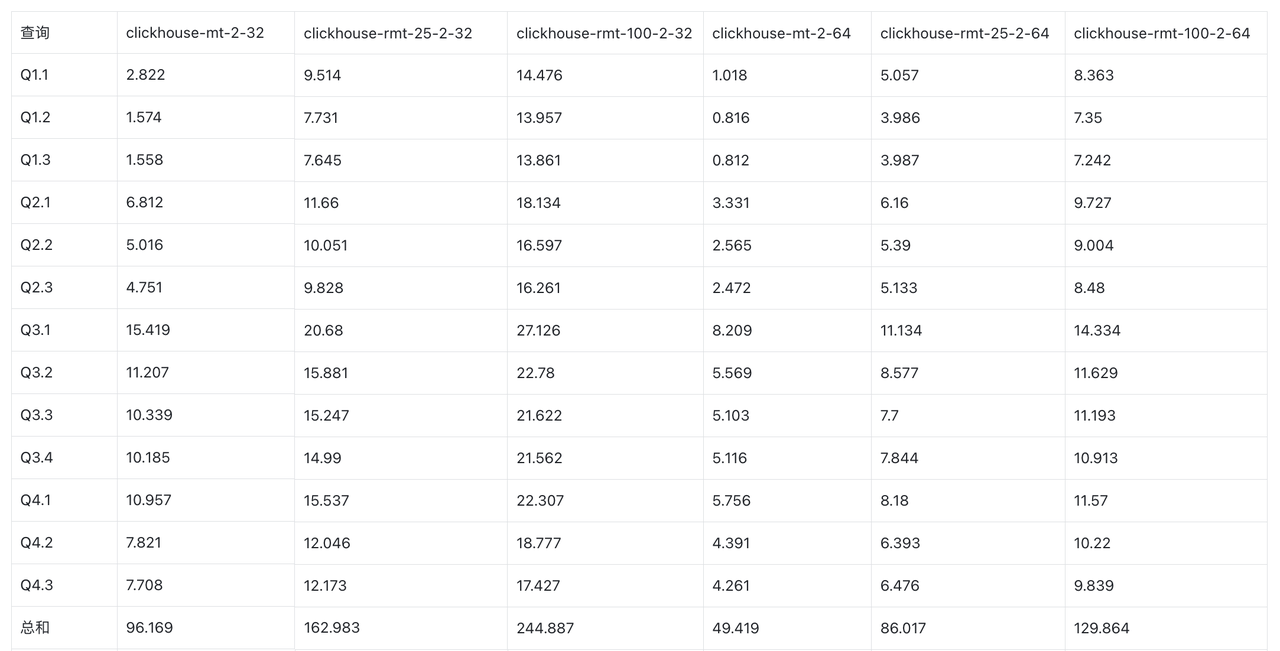Click the cell containing 96.169
The image size is (1280, 651).
click(x=149, y=628)
